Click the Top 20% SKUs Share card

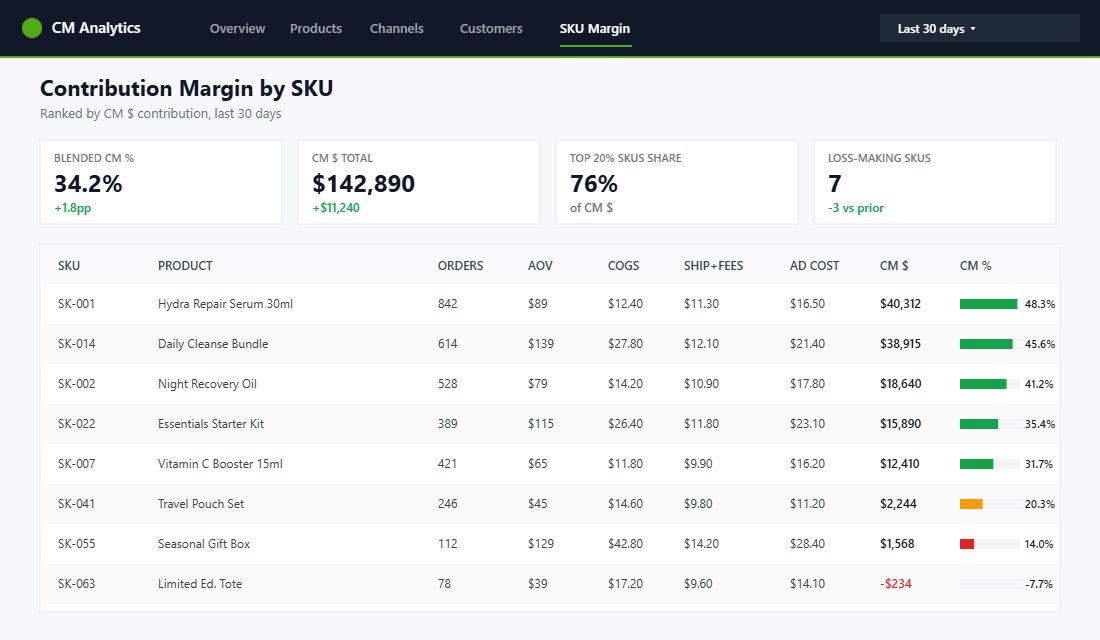click(x=677, y=181)
